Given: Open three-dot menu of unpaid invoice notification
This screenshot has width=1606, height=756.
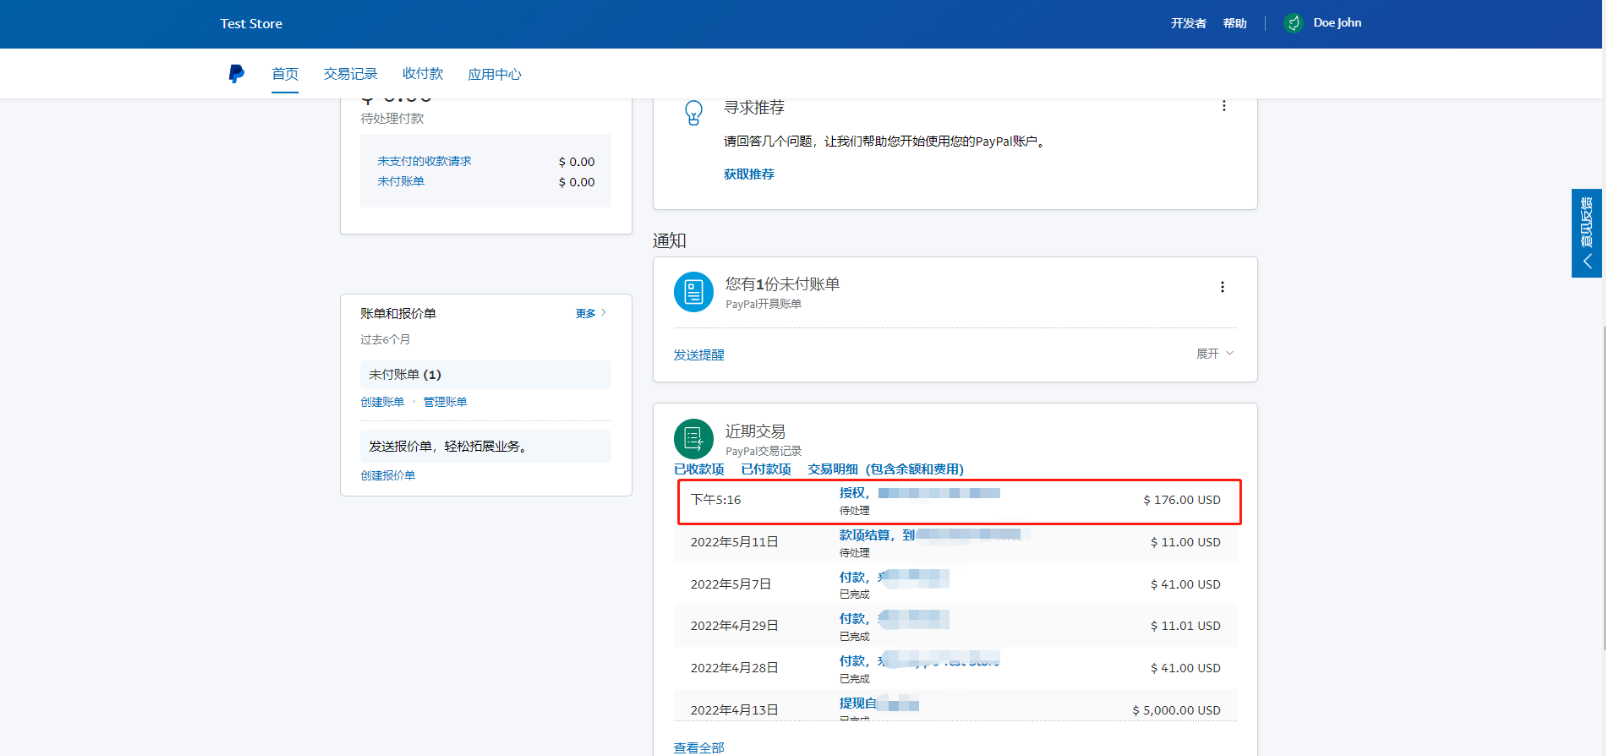Looking at the screenshot, I should tap(1222, 287).
